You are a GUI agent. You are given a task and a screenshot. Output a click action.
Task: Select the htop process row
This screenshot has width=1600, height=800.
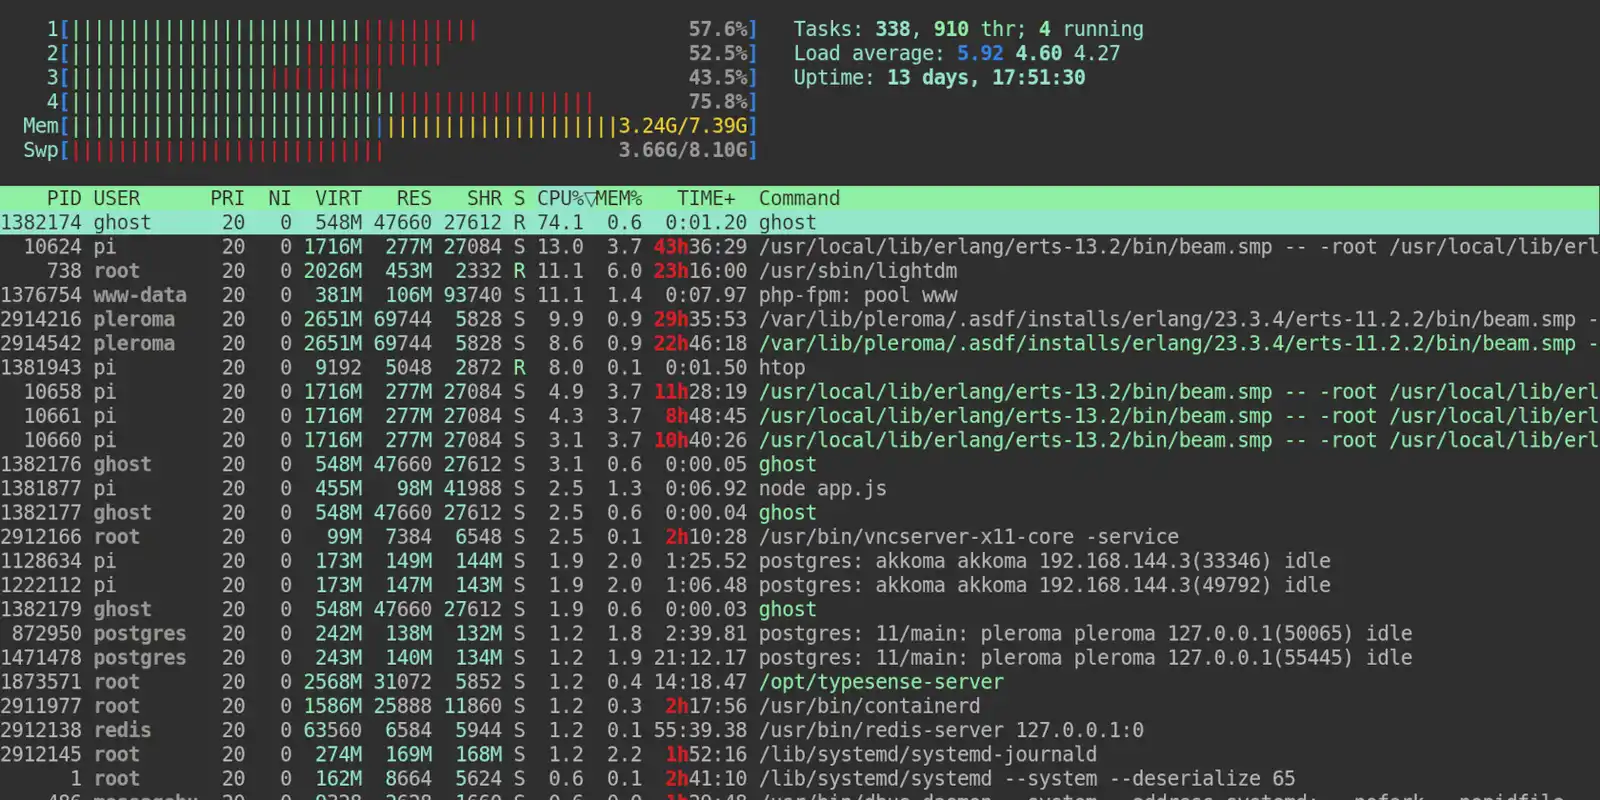tap(800, 367)
